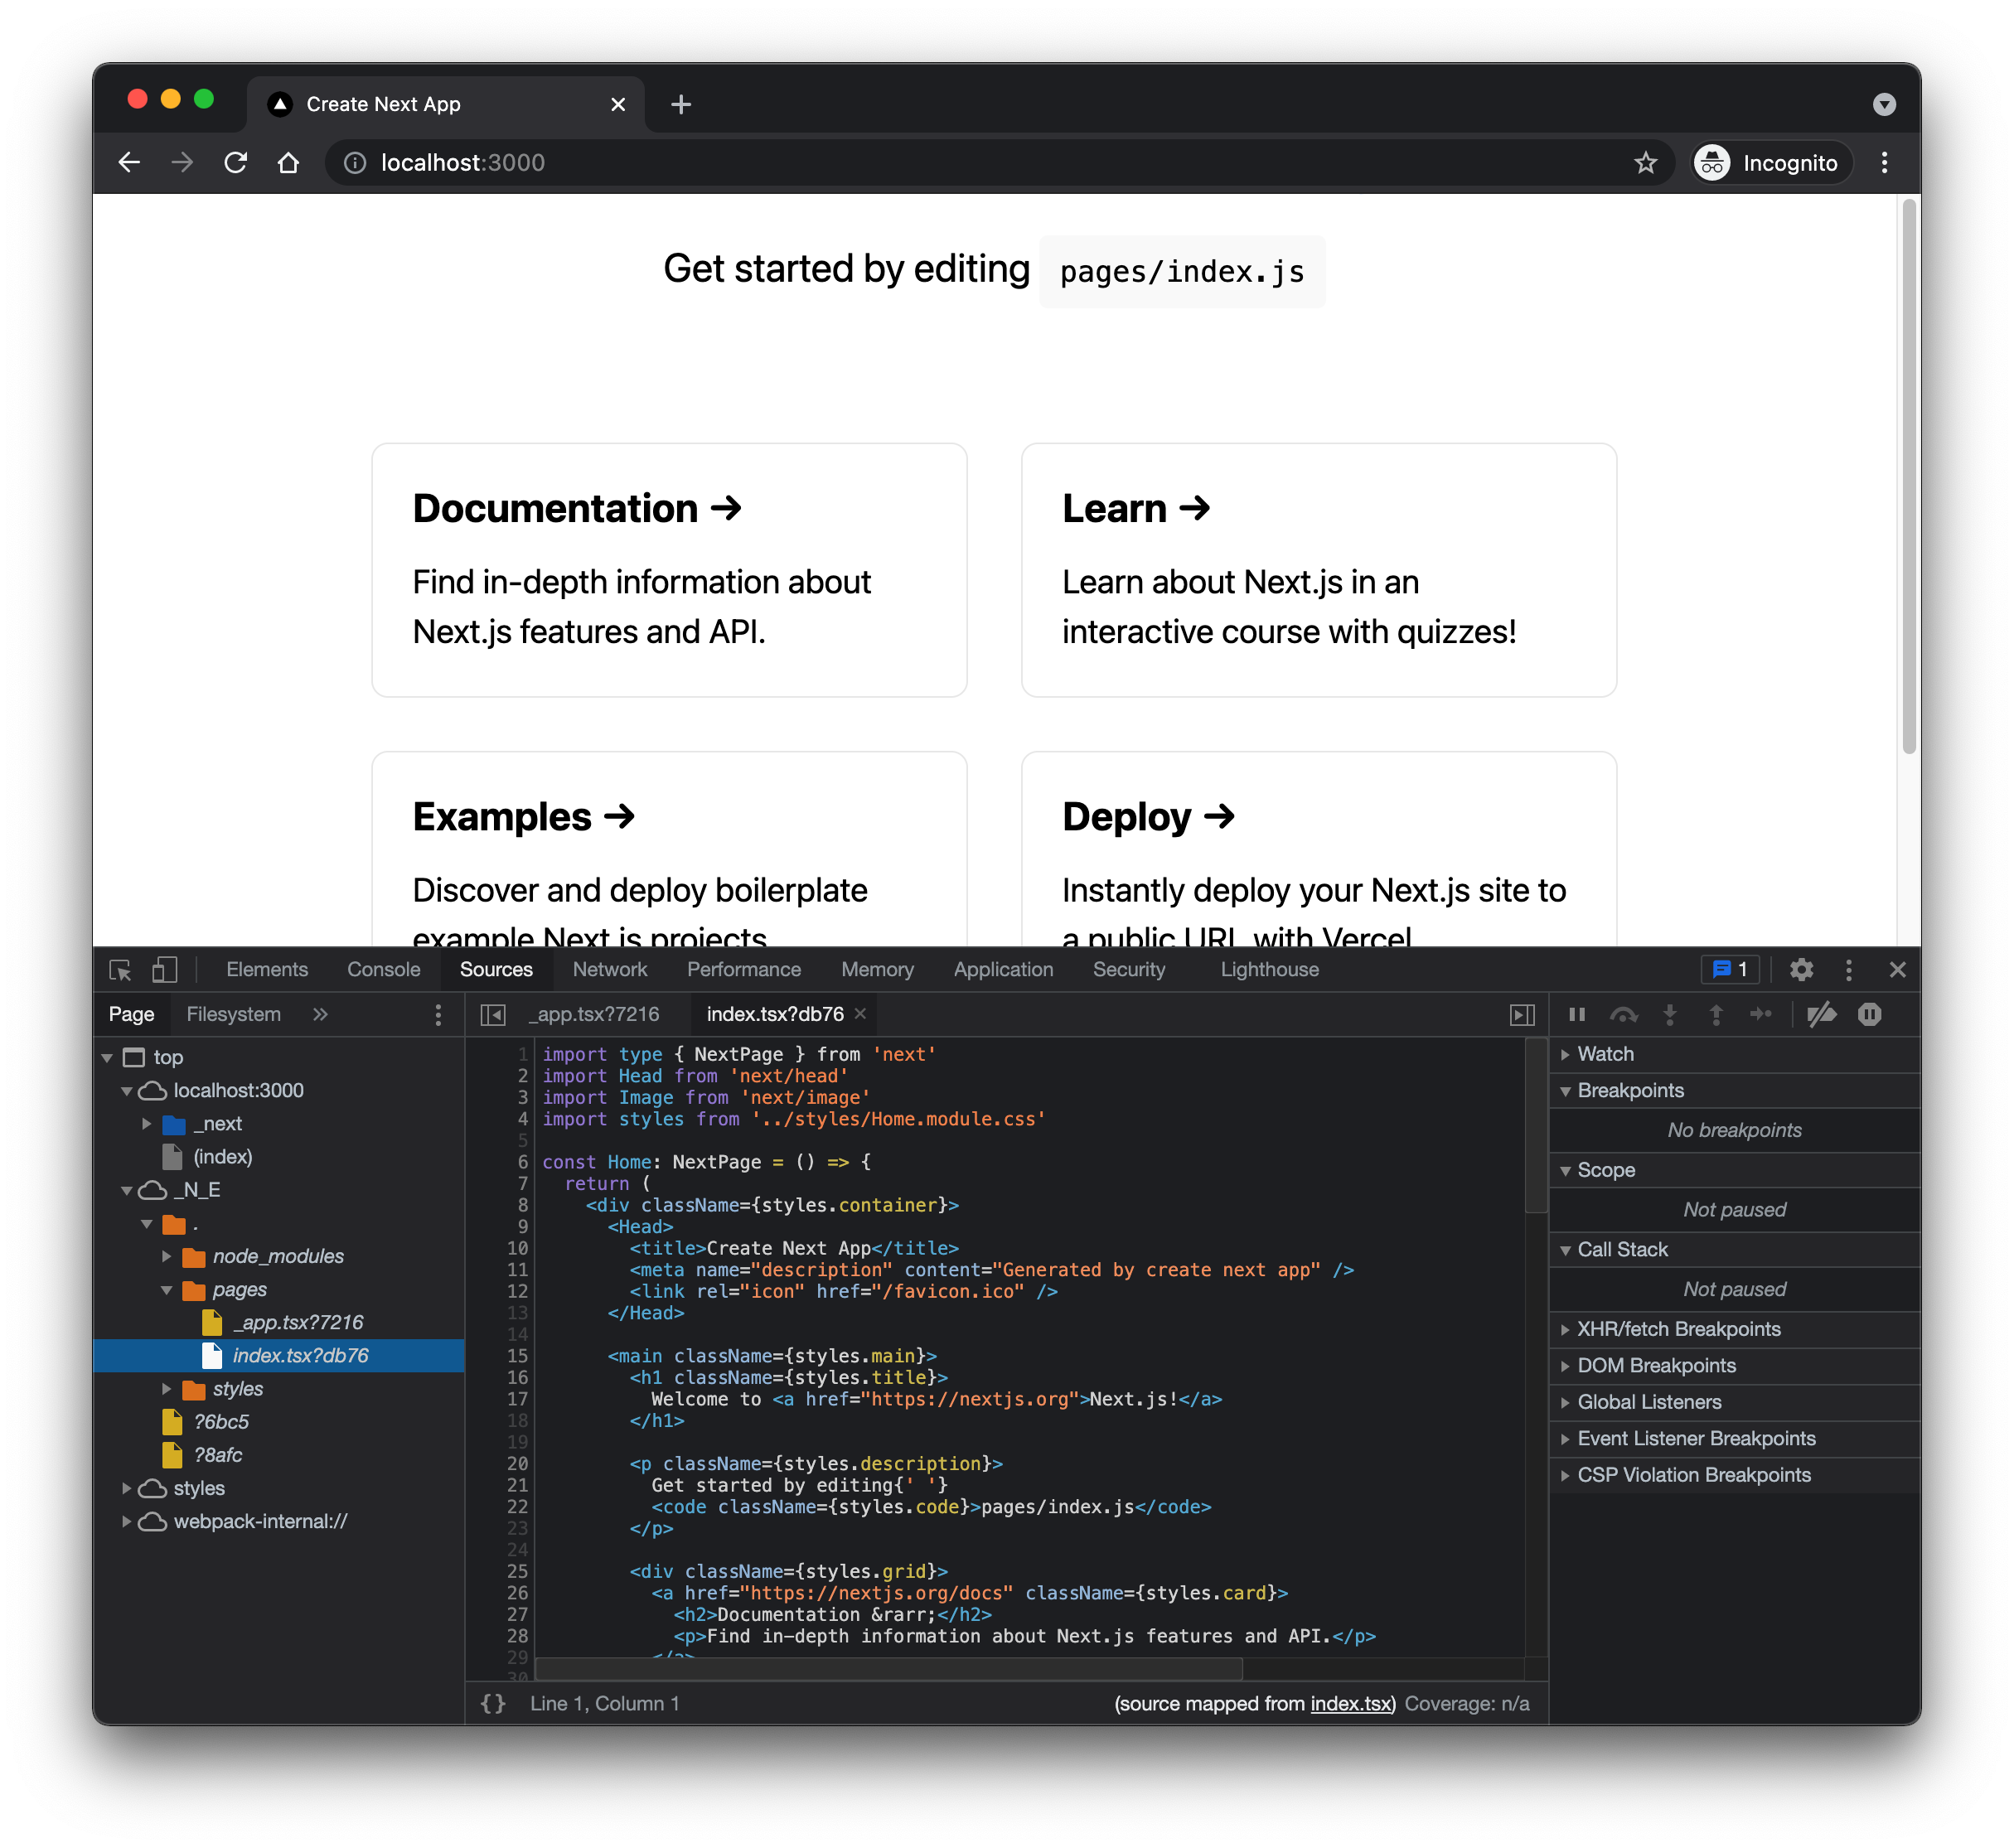Toggle pause on exceptions icon
Screen dimensions: 2014x1848
pyautogui.click(x=1869, y=1014)
